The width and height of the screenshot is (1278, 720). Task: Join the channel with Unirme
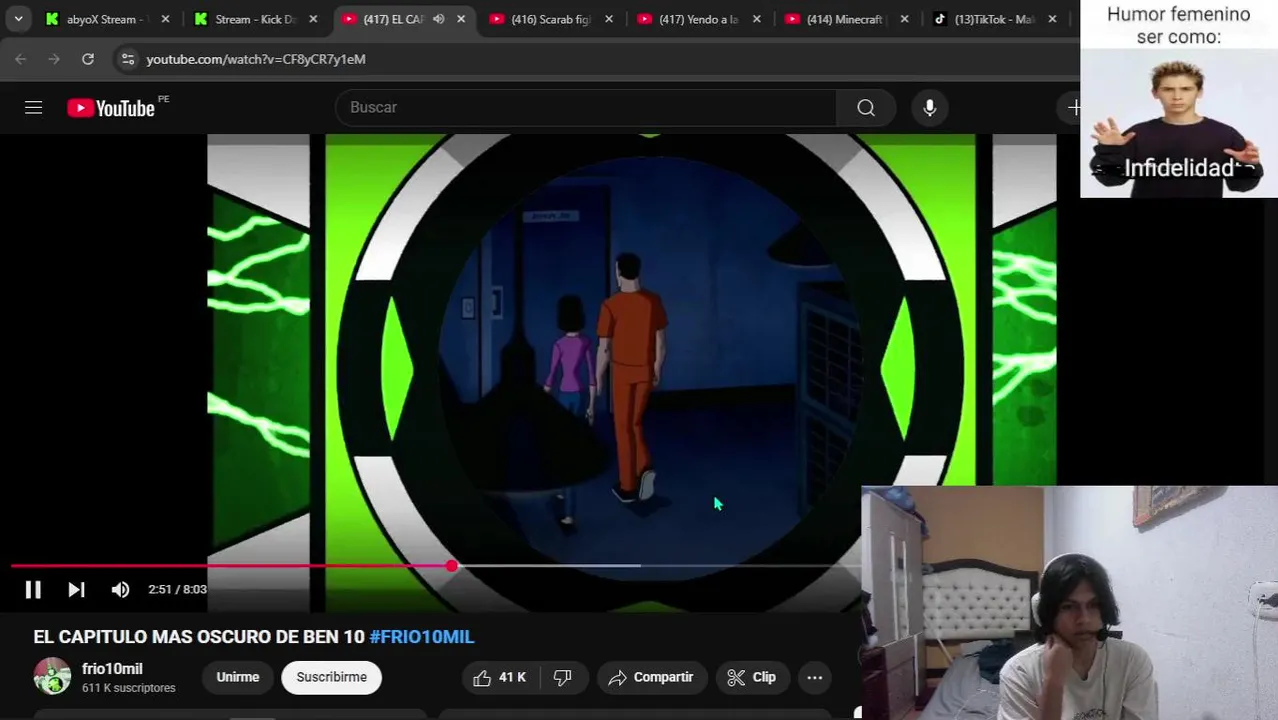pos(238,677)
